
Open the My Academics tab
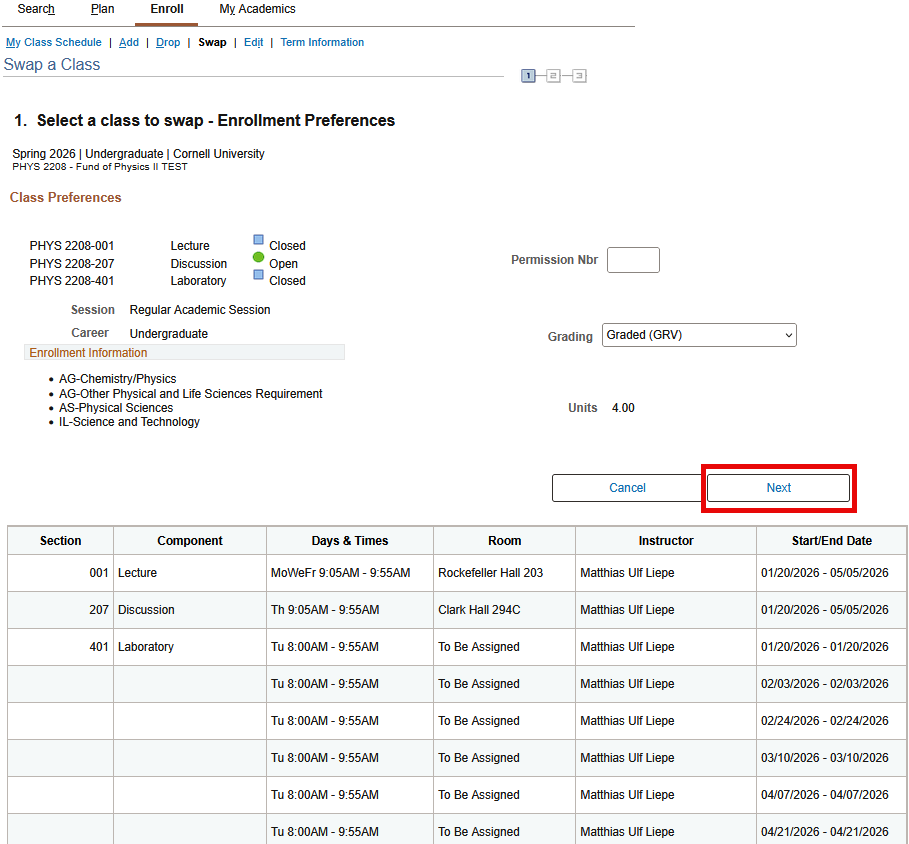[256, 9]
